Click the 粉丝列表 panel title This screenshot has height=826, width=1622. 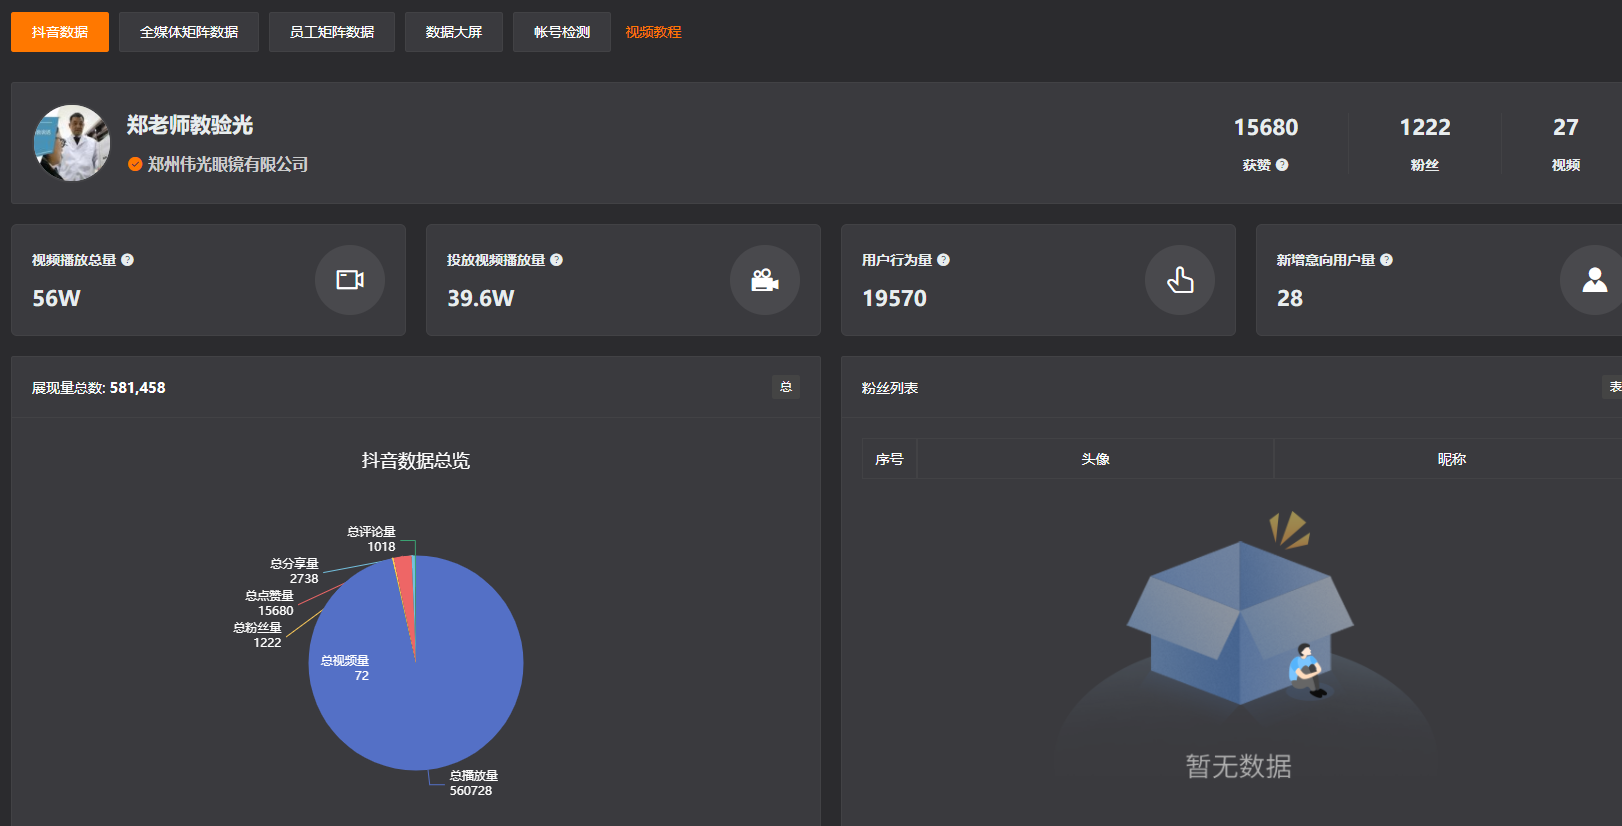point(890,388)
